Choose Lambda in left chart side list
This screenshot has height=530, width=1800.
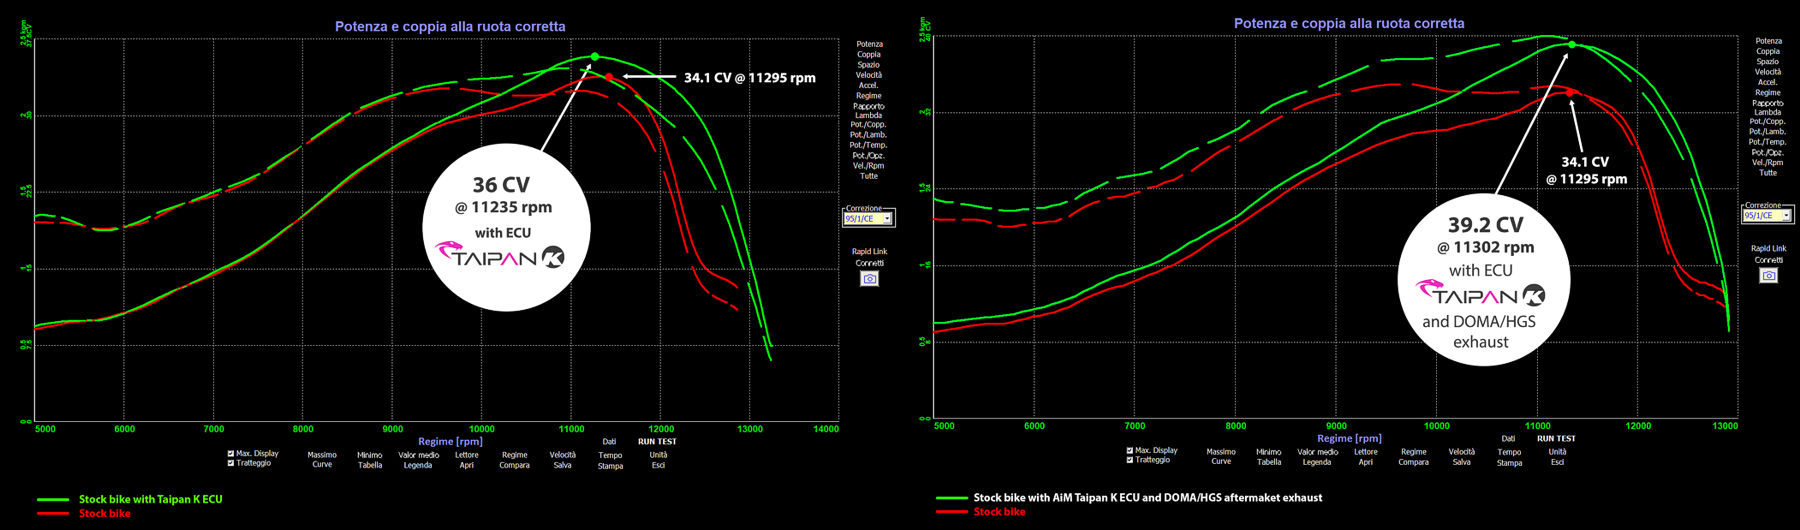point(869,115)
